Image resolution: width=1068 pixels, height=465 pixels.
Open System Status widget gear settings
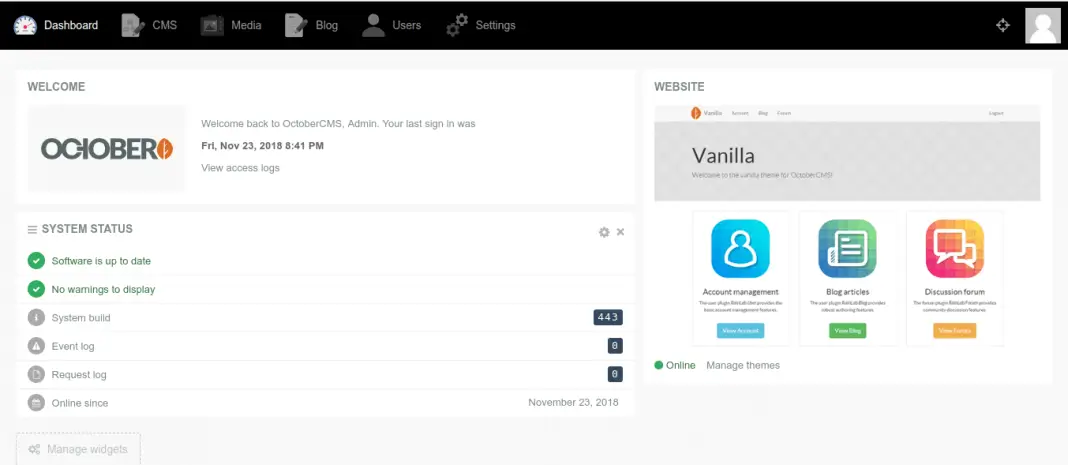(604, 232)
